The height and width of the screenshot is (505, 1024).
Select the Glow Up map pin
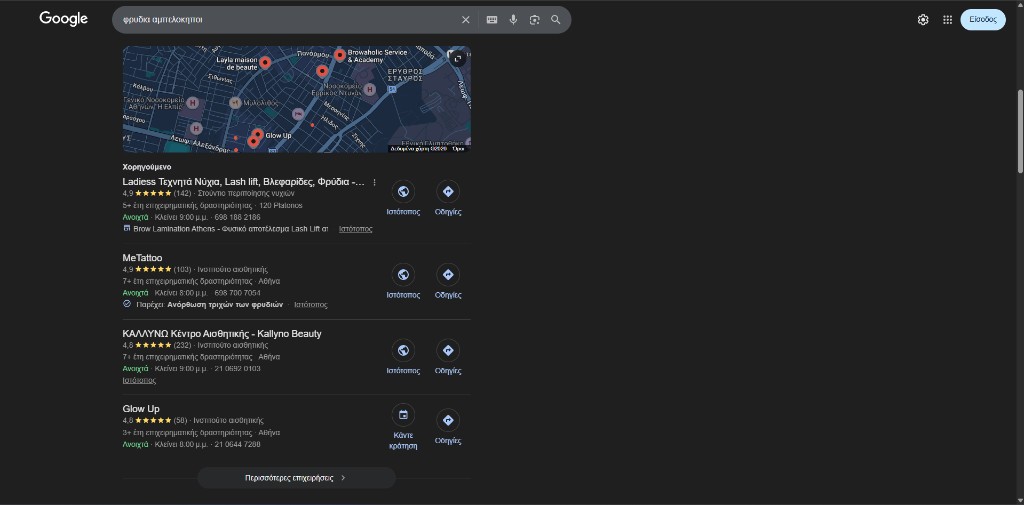tap(257, 135)
